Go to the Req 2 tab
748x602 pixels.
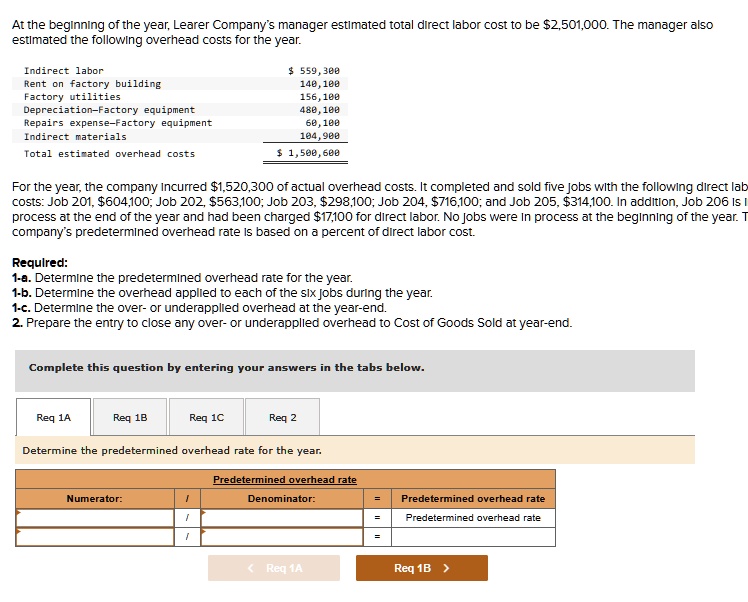tap(282, 417)
